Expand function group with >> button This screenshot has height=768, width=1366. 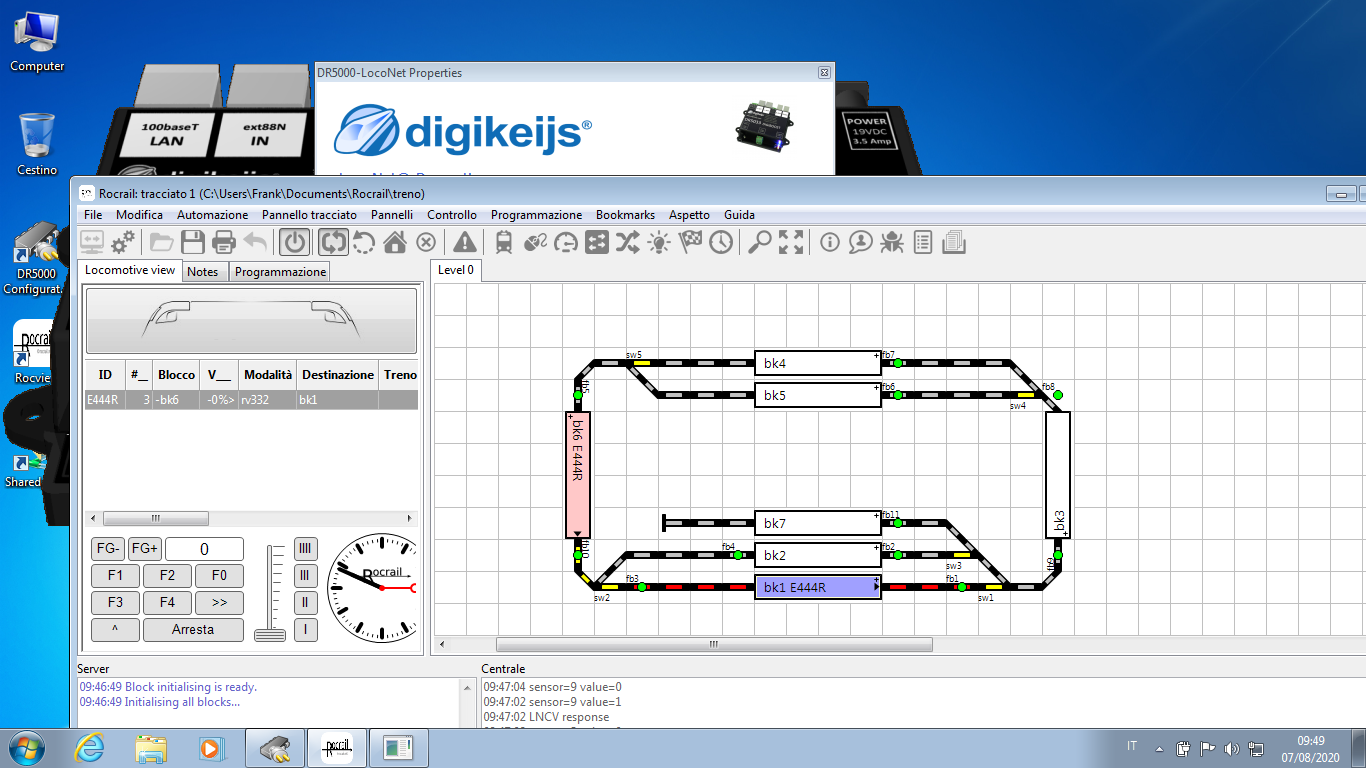(219, 602)
